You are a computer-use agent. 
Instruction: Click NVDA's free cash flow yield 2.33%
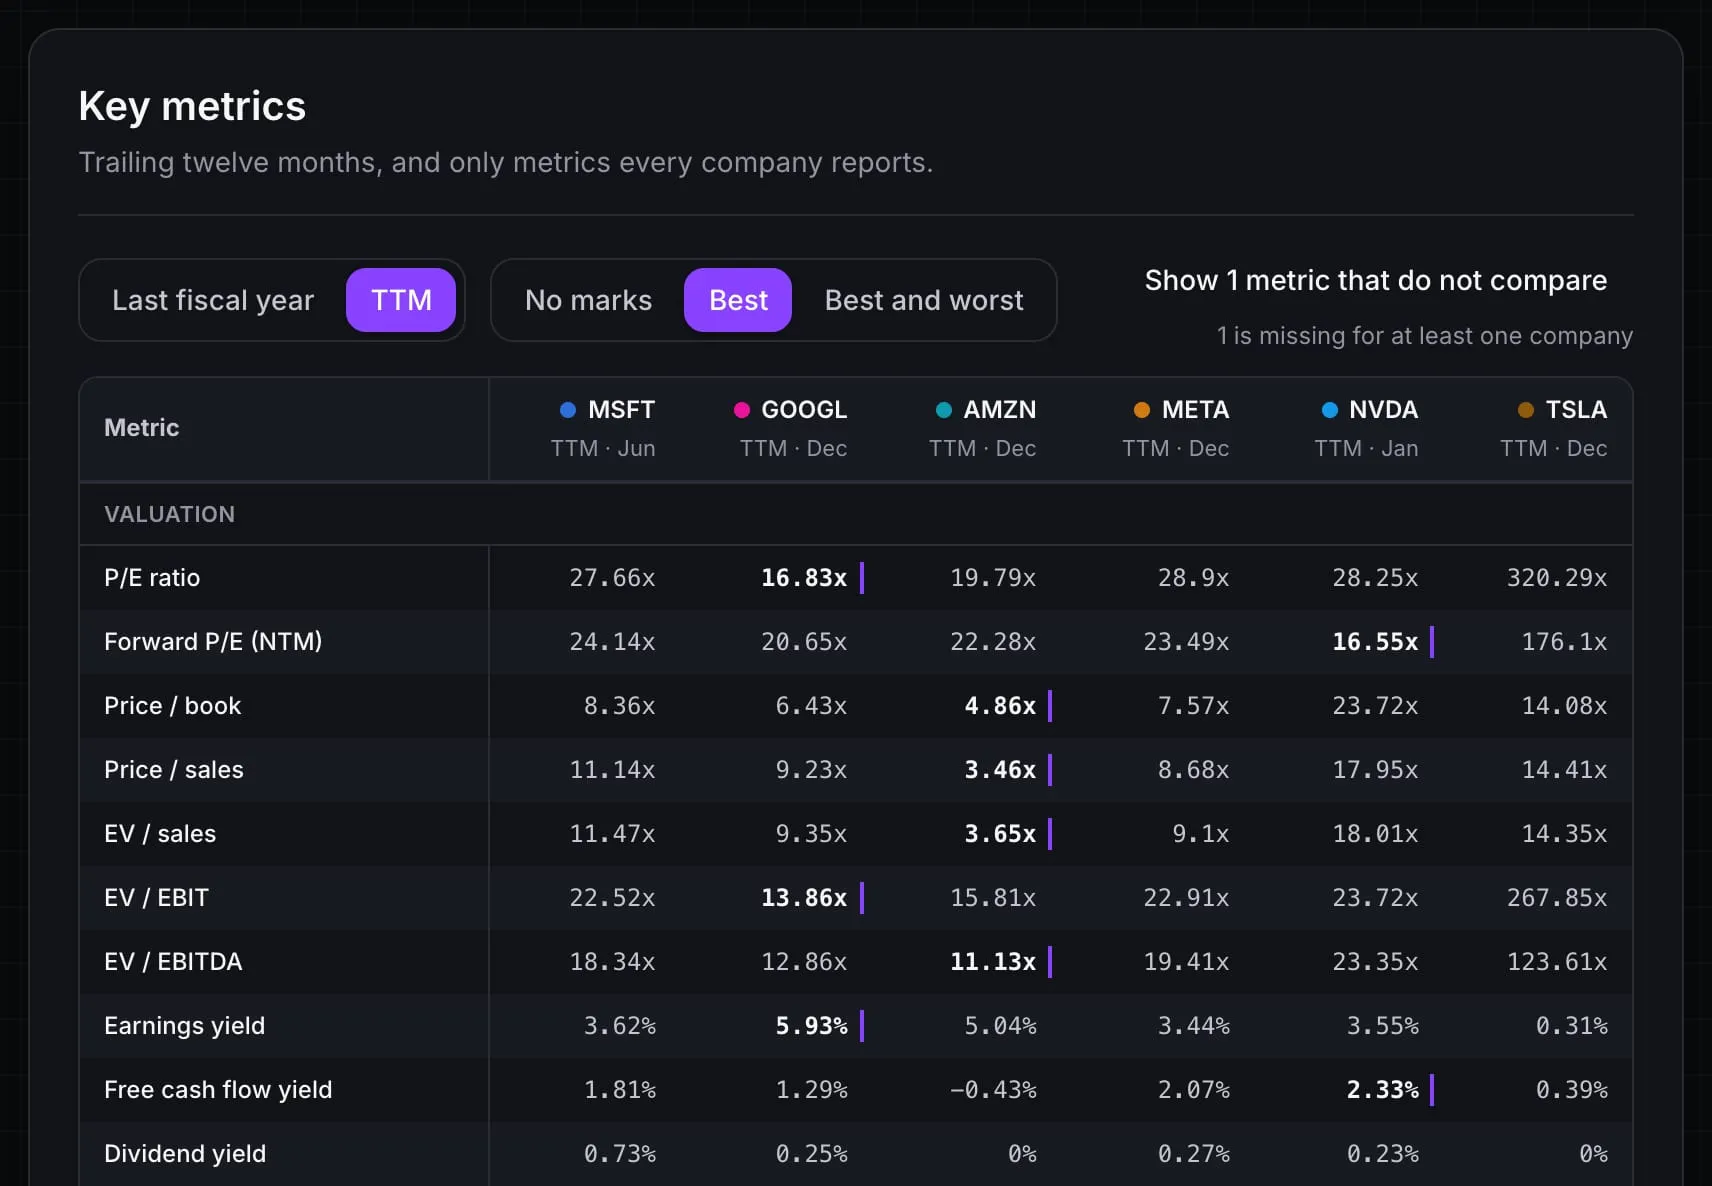1382,1090
